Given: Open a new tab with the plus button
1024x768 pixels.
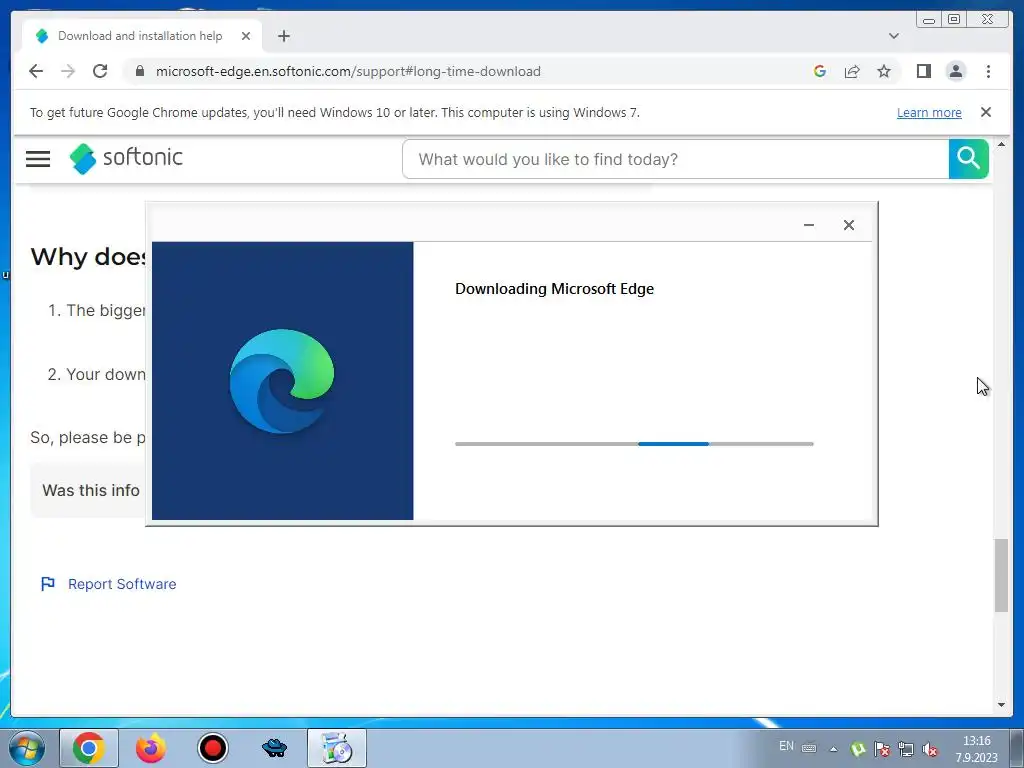Looking at the screenshot, I should click(283, 36).
